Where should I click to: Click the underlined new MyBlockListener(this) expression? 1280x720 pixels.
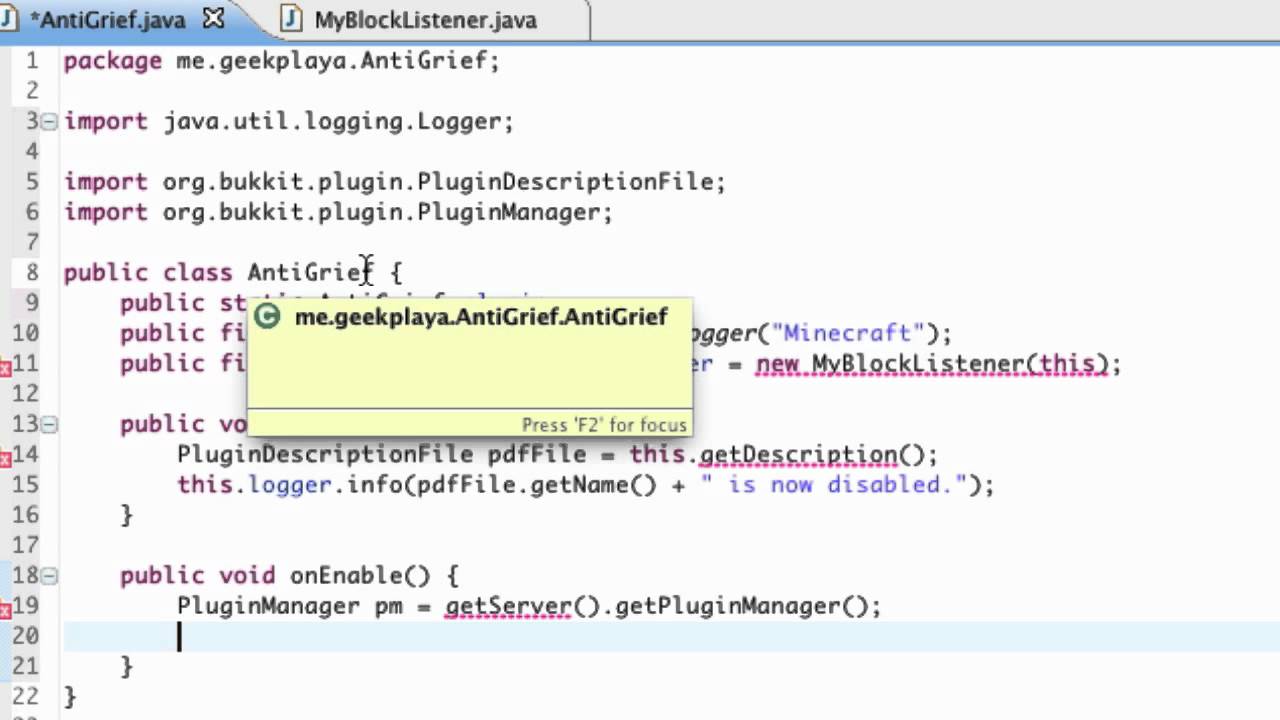click(932, 363)
